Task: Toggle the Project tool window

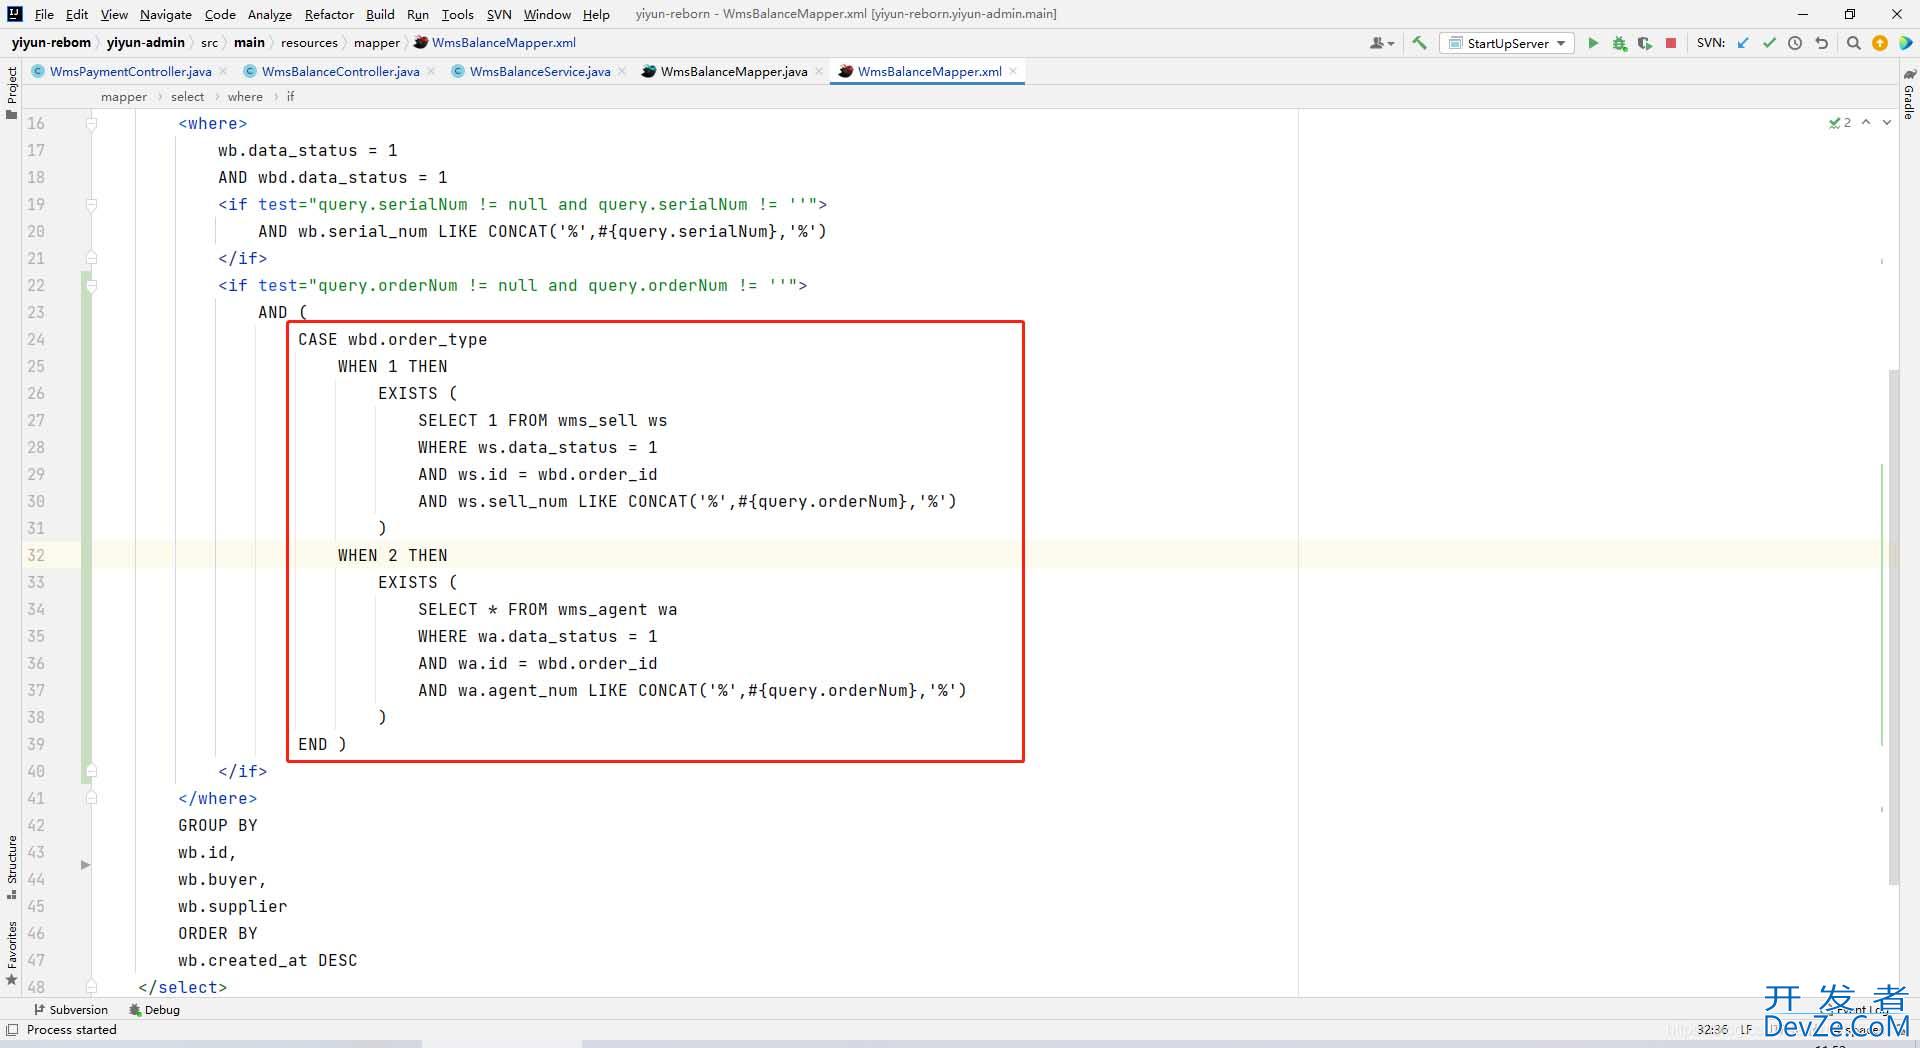Action: [11, 88]
